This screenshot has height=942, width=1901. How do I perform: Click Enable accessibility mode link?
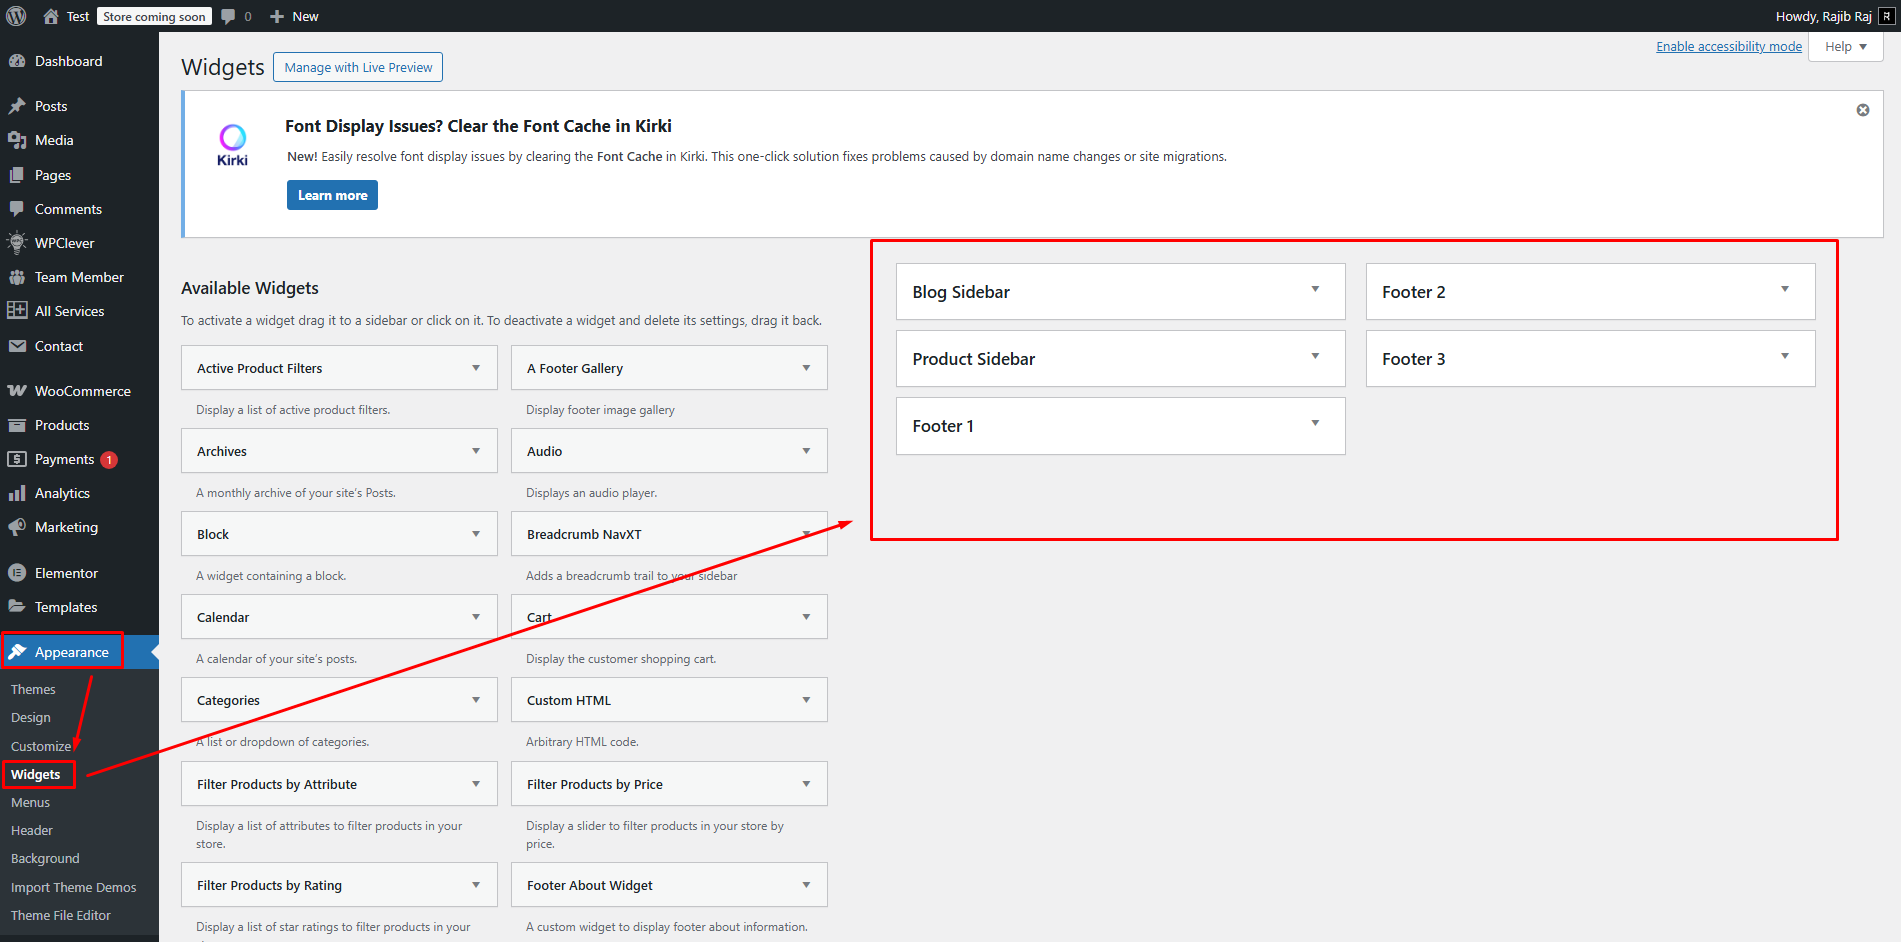(1729, 46)
